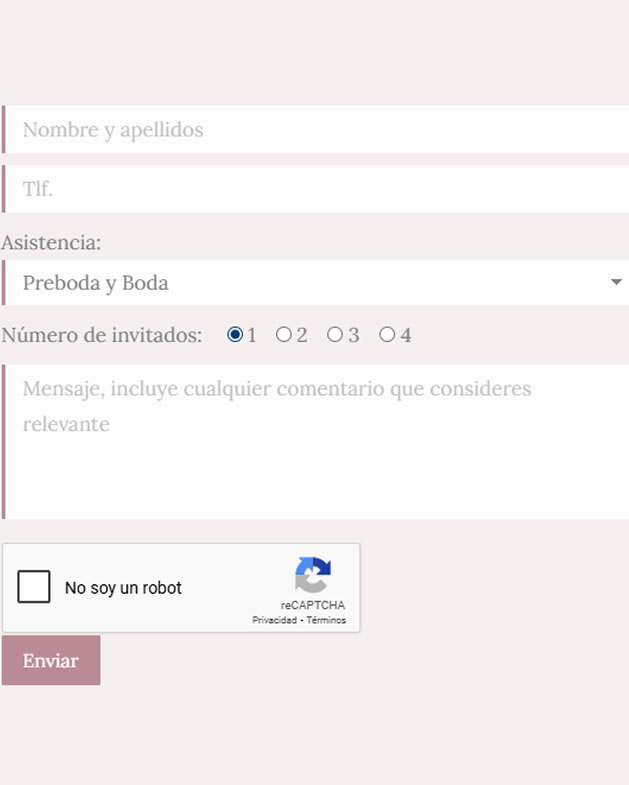Choose 3 as number of guests
The width and height of the screenshot is (629, 785).
(335, 335)
